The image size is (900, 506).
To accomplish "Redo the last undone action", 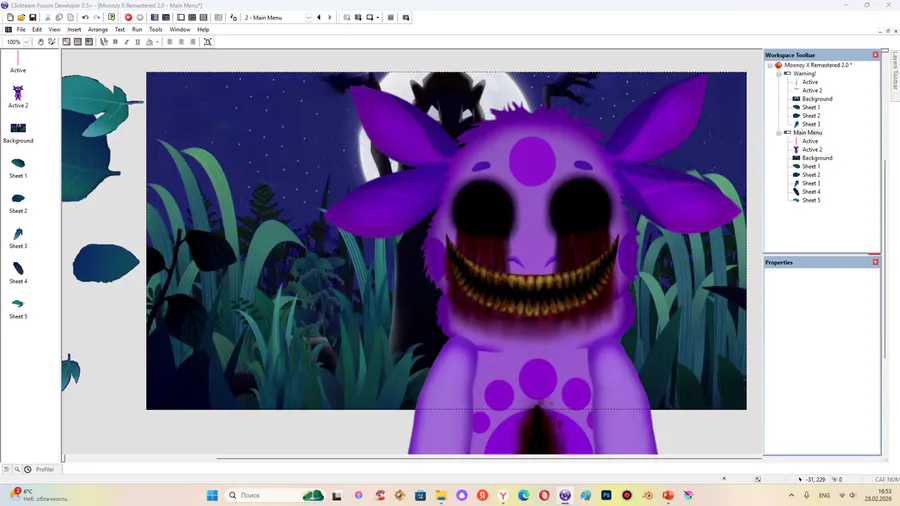I will pos(96,18).
